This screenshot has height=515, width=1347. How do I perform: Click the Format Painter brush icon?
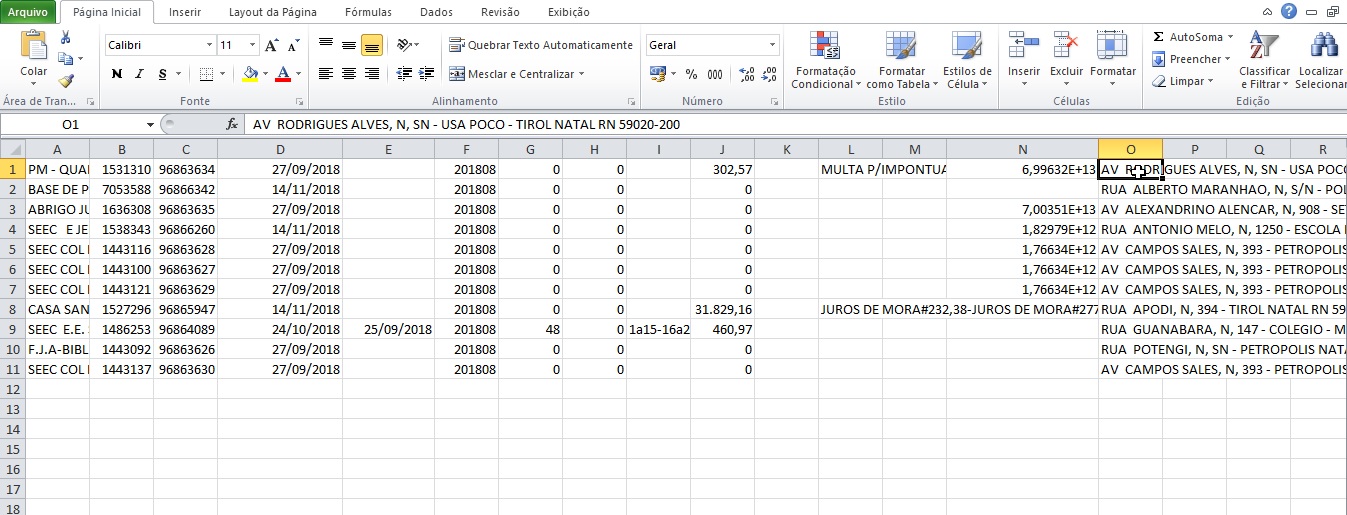65,81
